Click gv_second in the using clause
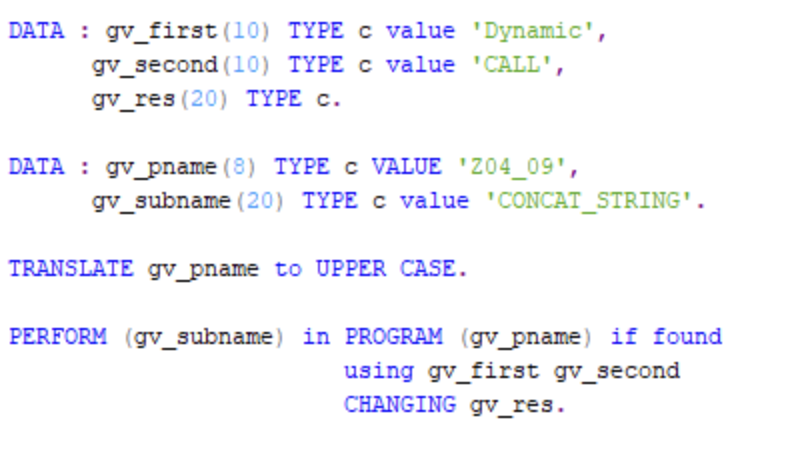The height and width of the screenshot is (476, 804). click(617, 371)
